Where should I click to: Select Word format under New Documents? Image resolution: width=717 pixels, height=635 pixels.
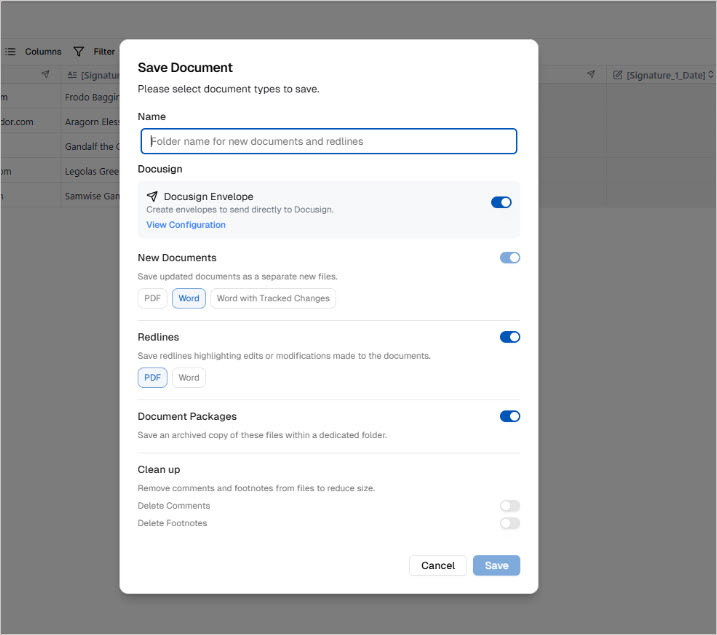[189, 299]
